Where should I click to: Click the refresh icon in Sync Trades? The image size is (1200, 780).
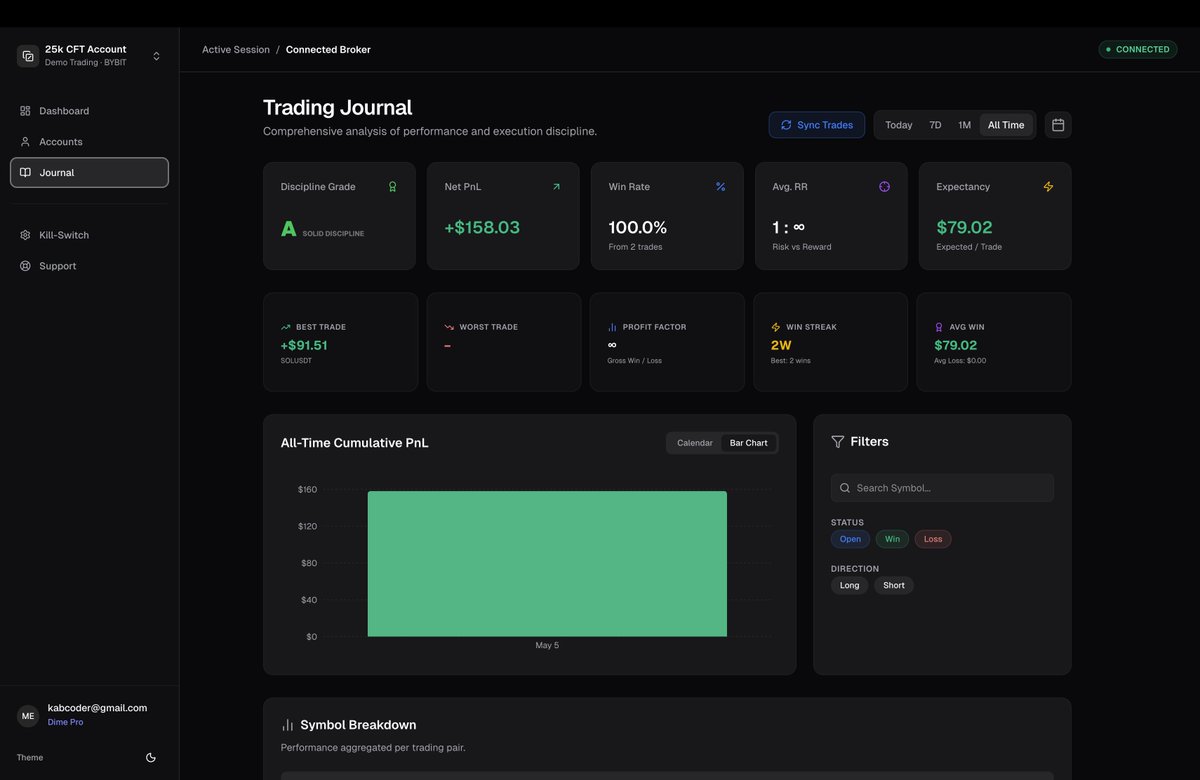[786, 125]
